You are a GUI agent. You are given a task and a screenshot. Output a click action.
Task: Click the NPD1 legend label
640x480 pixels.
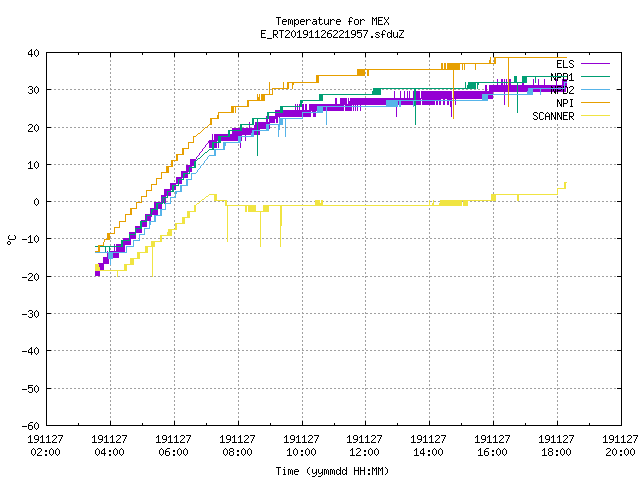coord(562,77)
